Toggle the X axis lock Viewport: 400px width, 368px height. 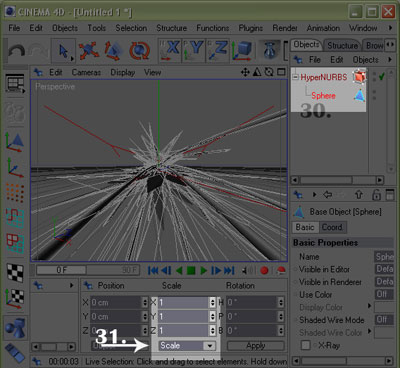tap(169, 51)
